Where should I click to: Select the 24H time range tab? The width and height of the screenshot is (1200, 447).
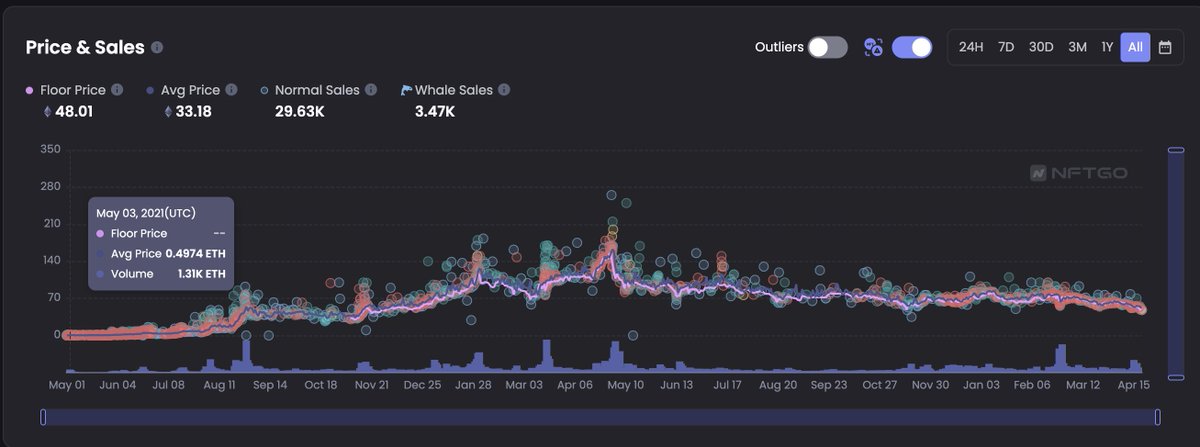[x=970, y=47]
